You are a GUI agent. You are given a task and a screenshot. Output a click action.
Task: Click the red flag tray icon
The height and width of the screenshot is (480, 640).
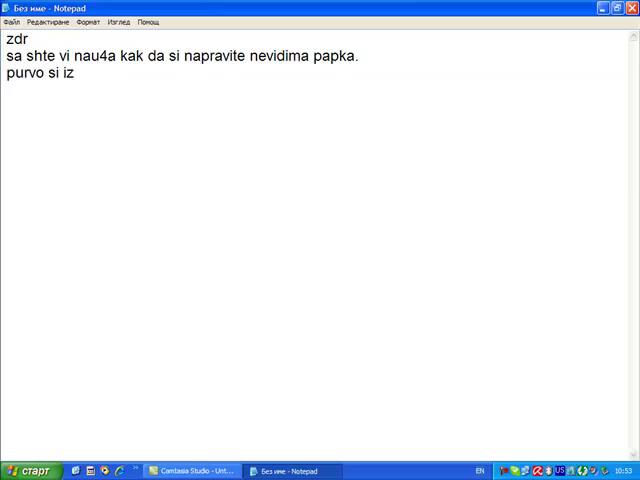[505, 471]
